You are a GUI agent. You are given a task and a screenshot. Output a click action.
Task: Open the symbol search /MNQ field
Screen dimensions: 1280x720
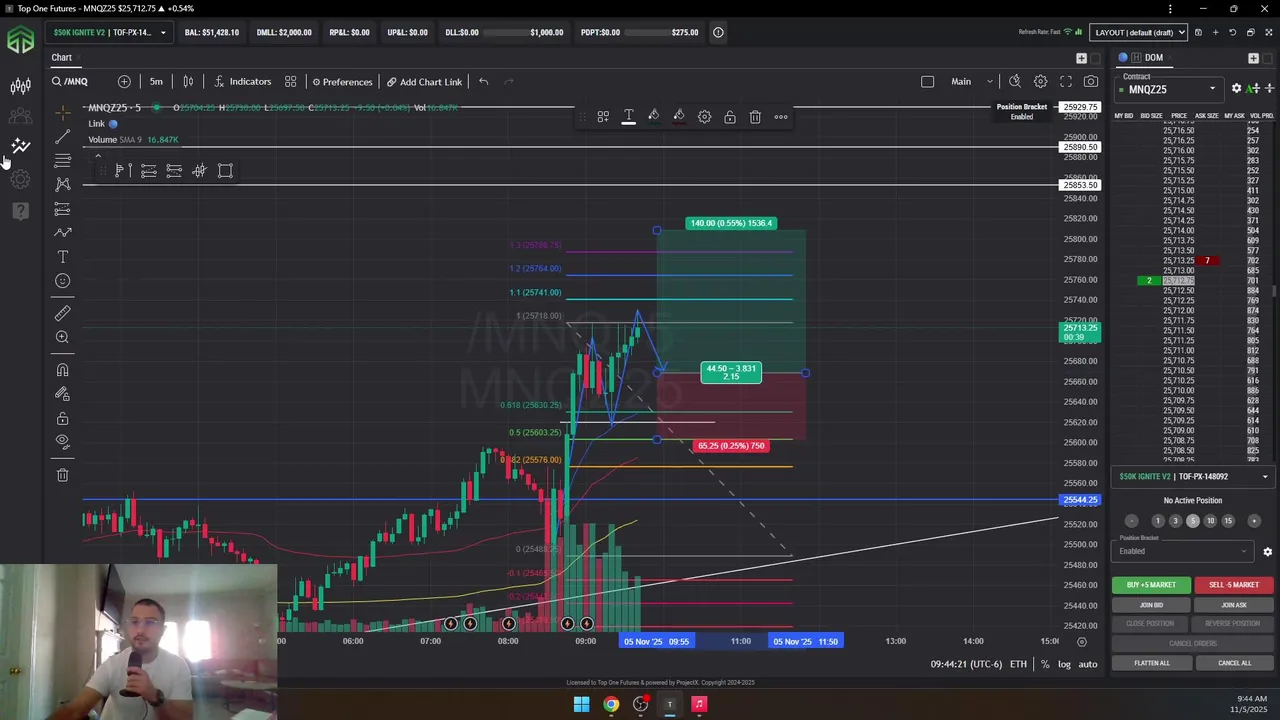pos(70,81)
